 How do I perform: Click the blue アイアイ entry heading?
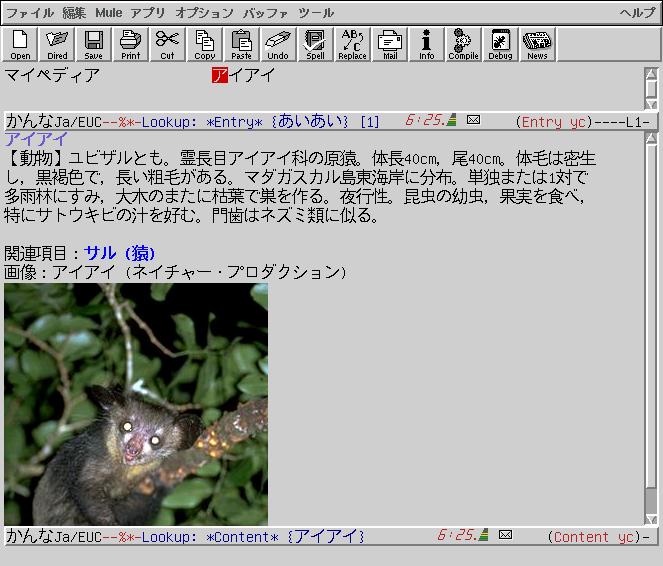coord(36,139)
